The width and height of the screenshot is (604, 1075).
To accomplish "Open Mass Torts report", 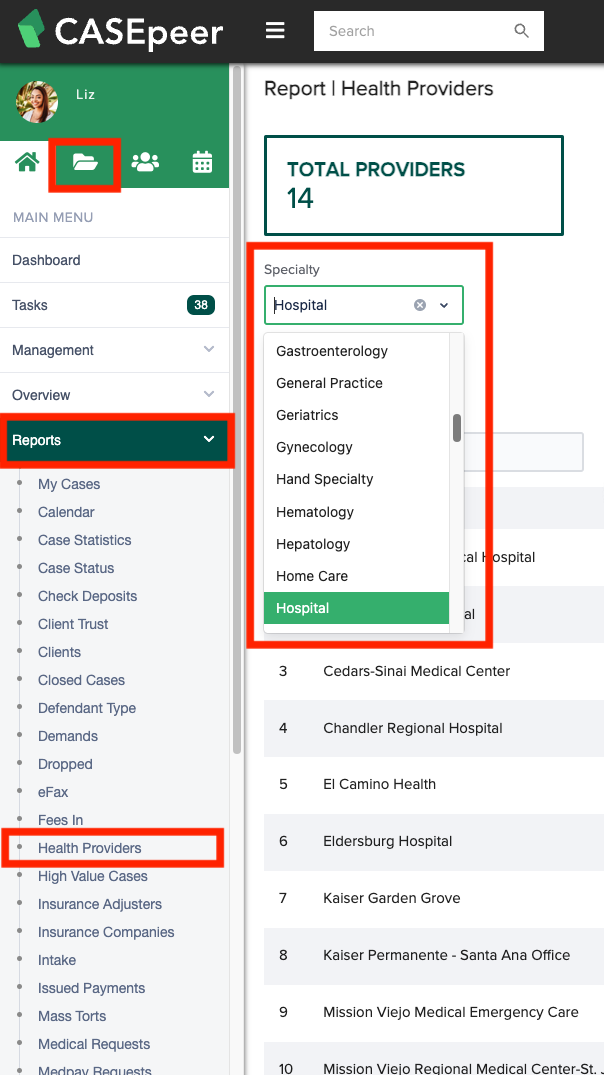I will coord(72,1017).
